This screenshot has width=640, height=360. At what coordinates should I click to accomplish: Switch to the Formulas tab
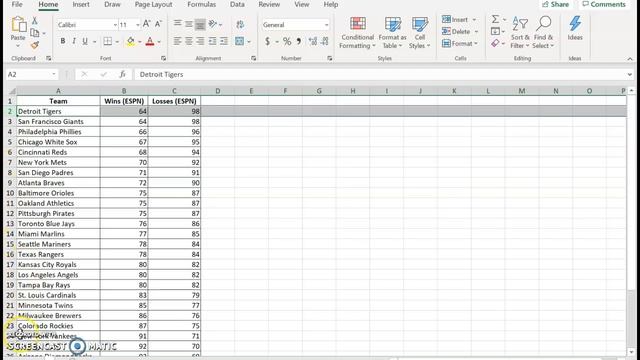click(x=202, y=4)
